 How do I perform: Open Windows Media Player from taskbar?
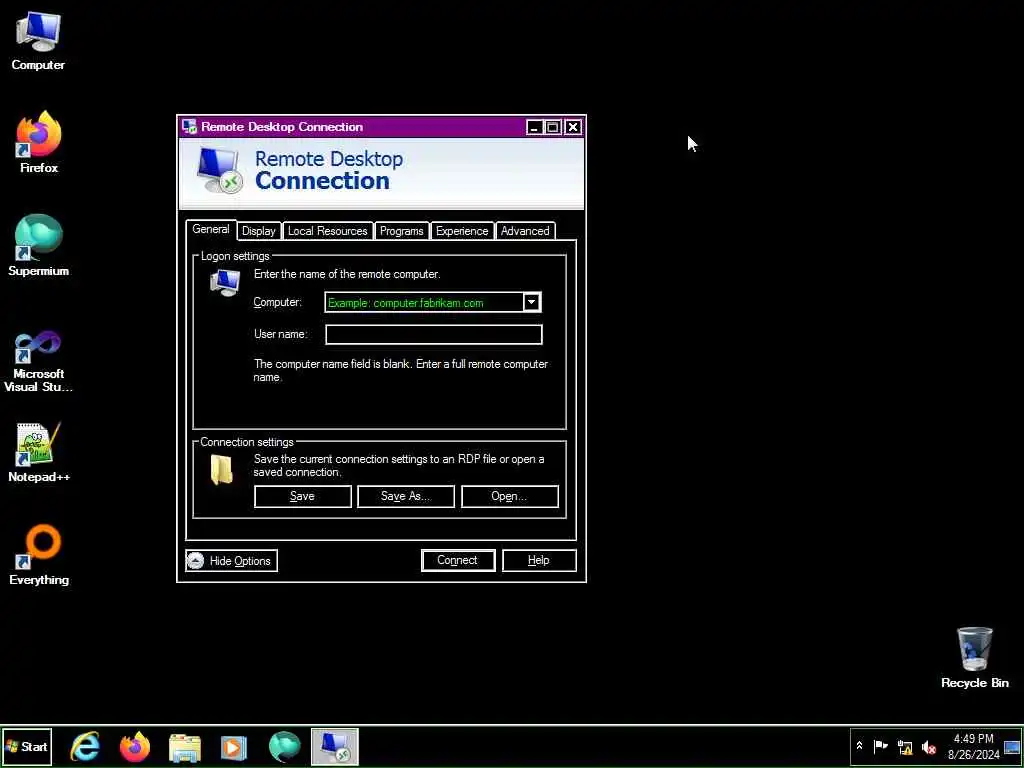(x=234, y=746)
